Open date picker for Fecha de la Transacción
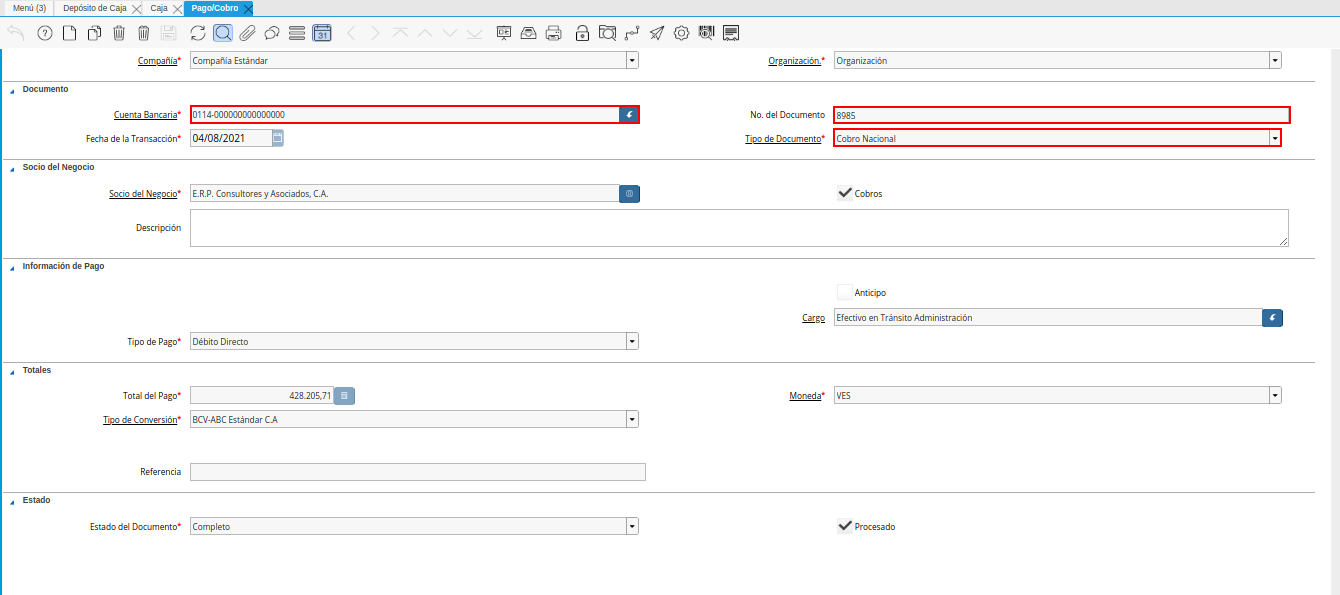The height and width of the screenshot is (595, 1340). click(x=278, y=138)
